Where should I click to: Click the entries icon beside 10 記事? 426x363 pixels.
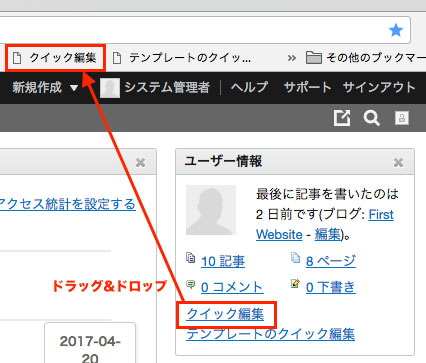pos(190,258)
